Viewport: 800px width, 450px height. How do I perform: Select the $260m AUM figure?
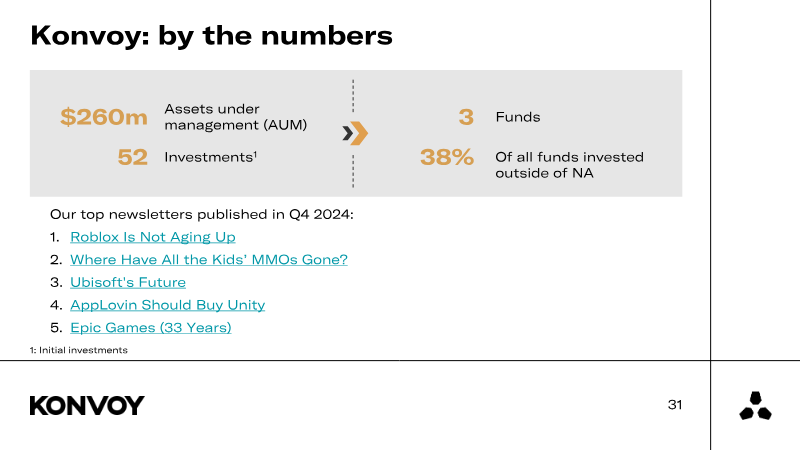tap(104, 117)
